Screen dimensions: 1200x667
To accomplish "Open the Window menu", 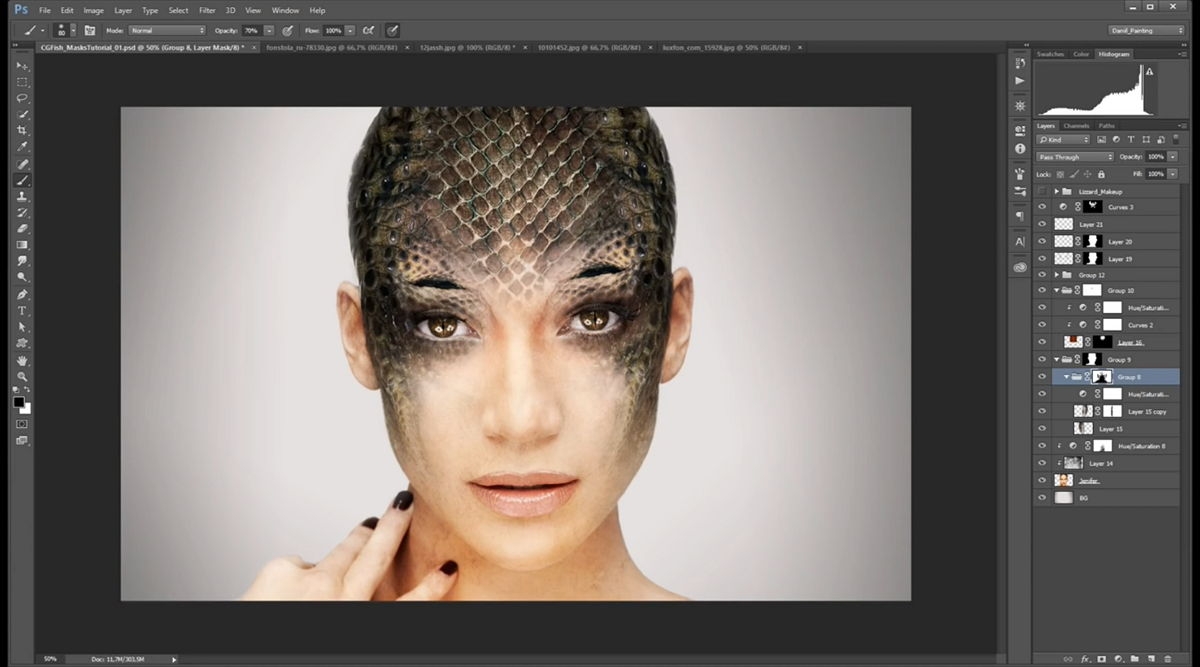I will [285, 10].
